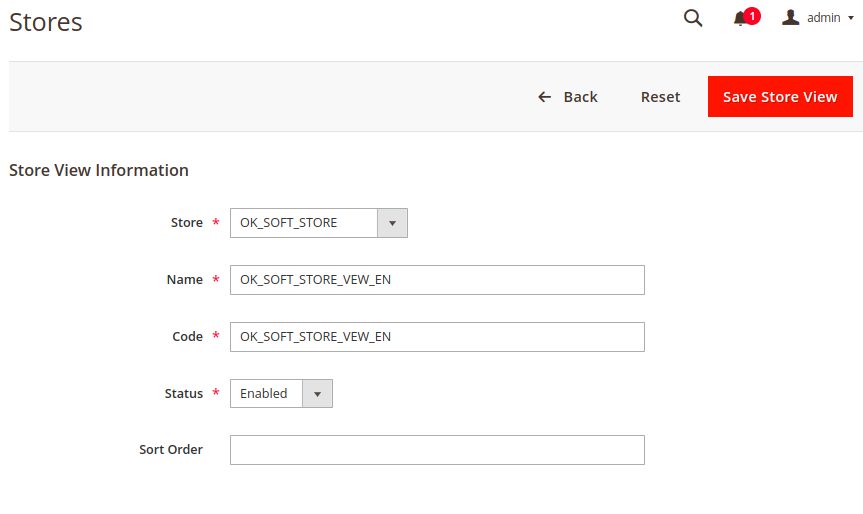This screenshot has height=514, width=863.
Task: Click the Back arrow icon
Action: tap(544, 97)
